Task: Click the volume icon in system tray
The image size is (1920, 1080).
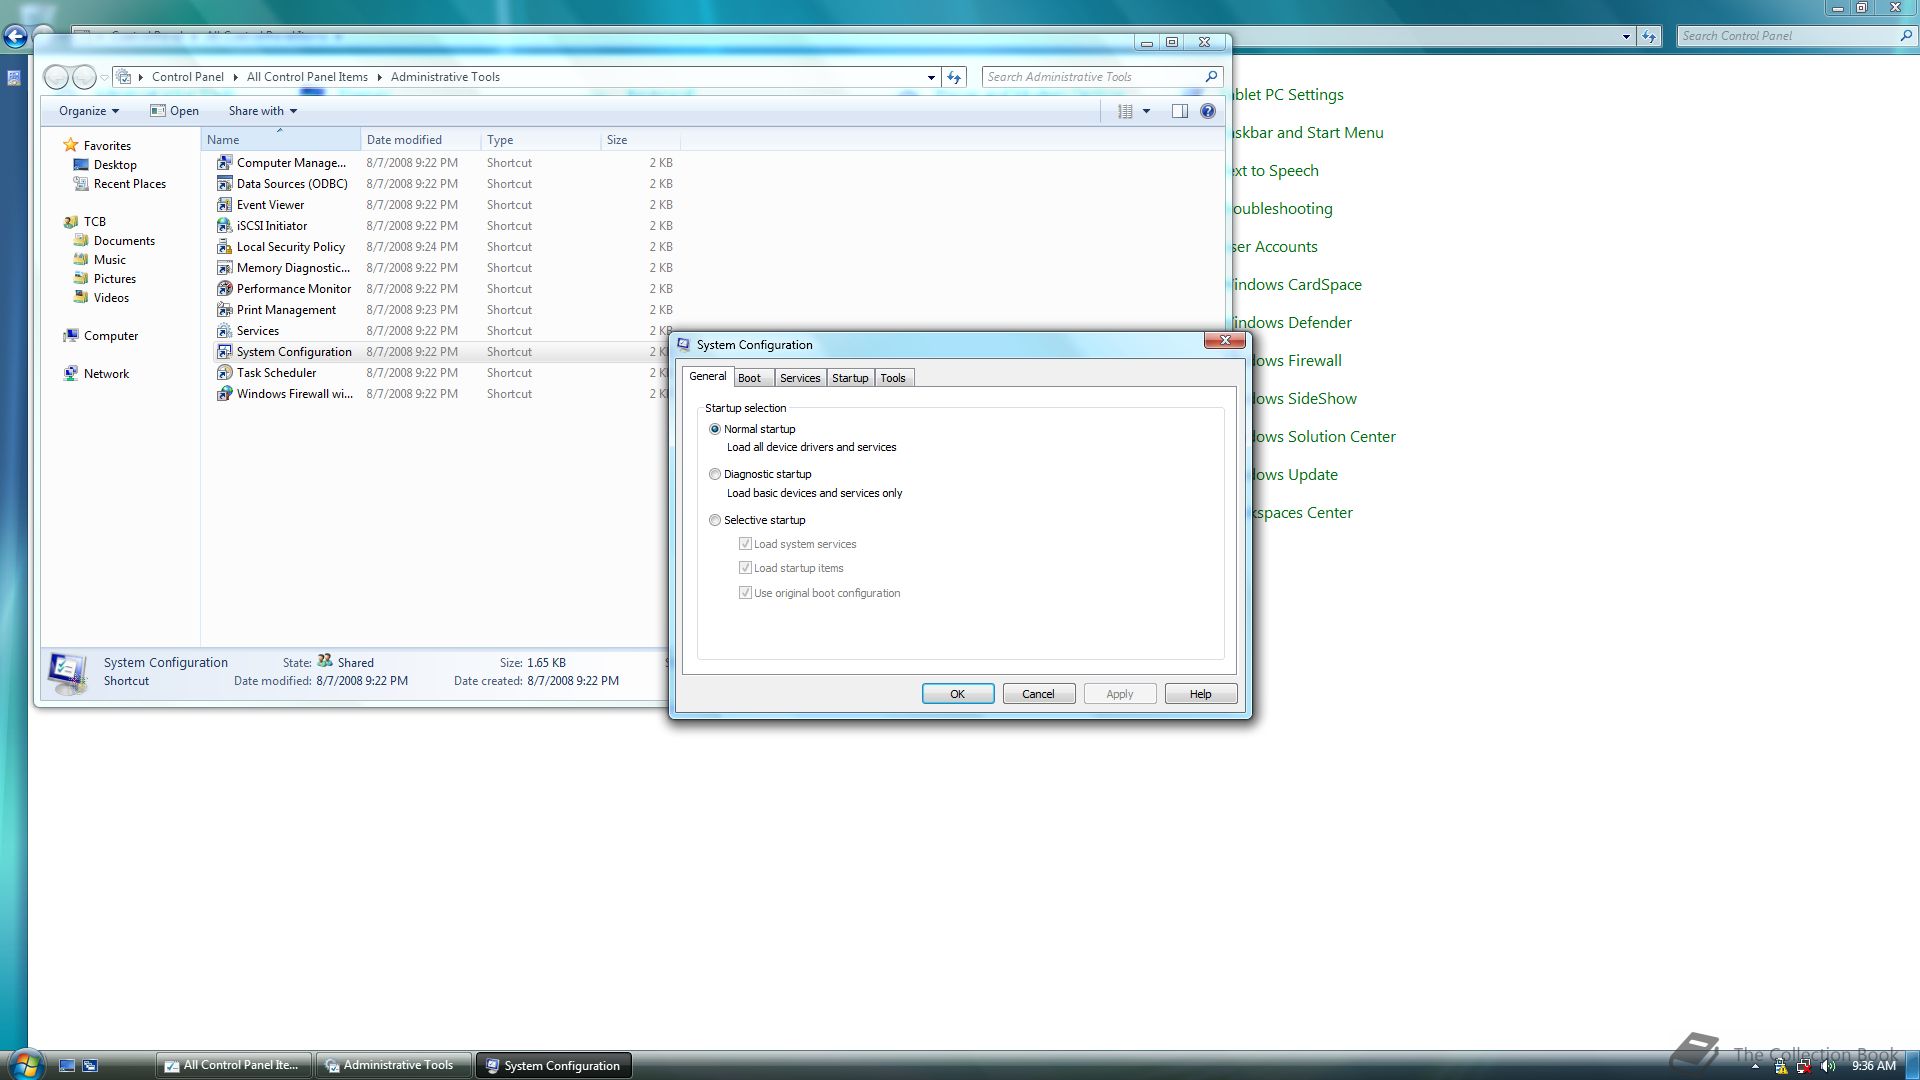Action: click(x=1828, y=1066)
